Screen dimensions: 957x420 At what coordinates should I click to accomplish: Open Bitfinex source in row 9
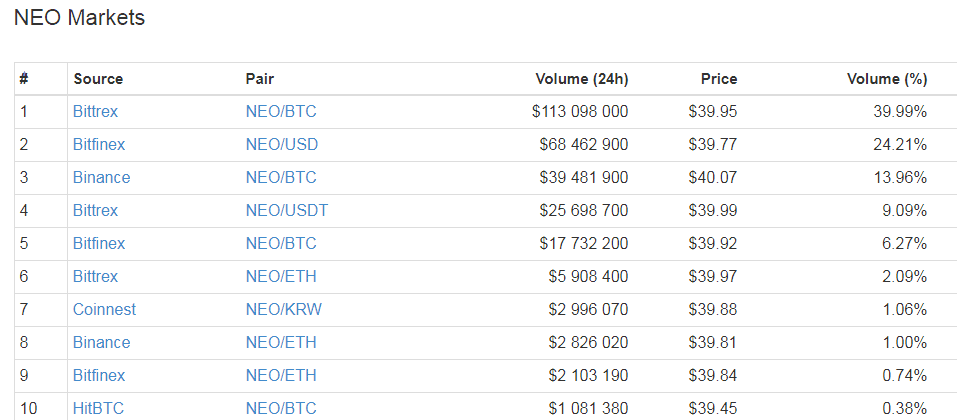99,375
